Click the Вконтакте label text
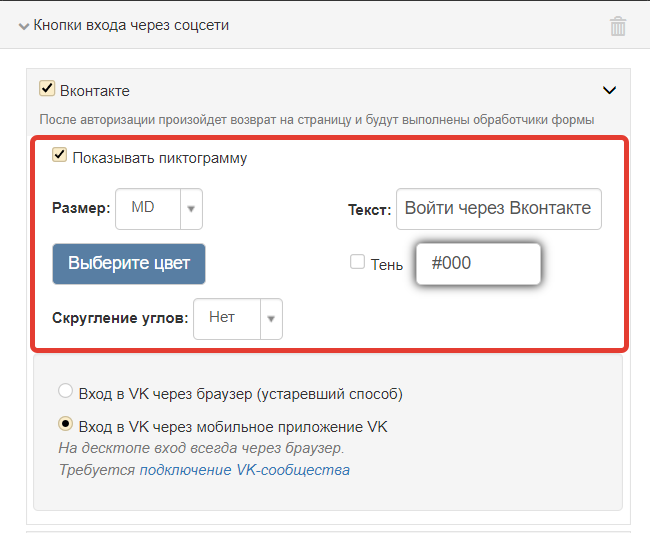This screenshot has height=533, width=650. 95,91
